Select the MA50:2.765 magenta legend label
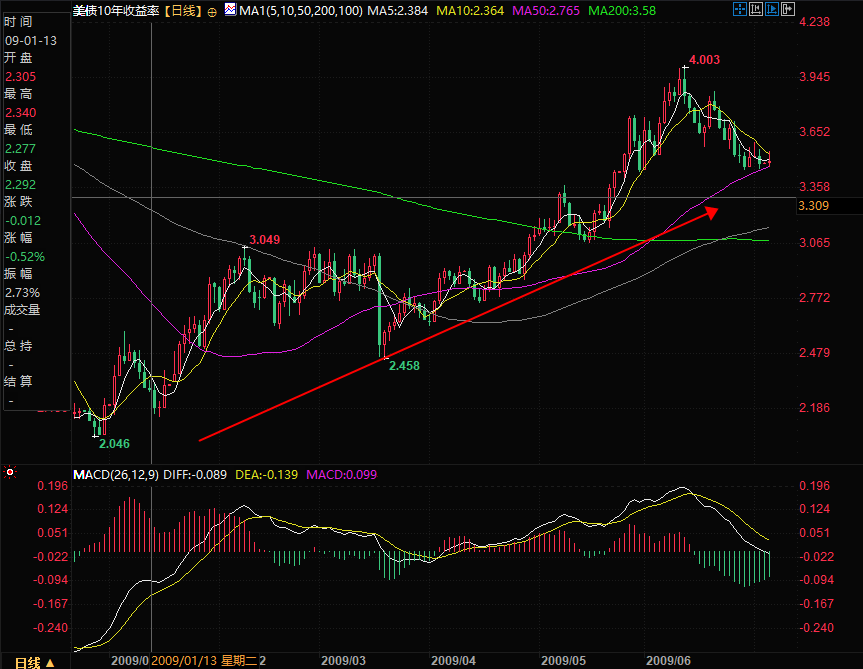Image resolution: width=863 pixels, height=669 pixels. 545,11
